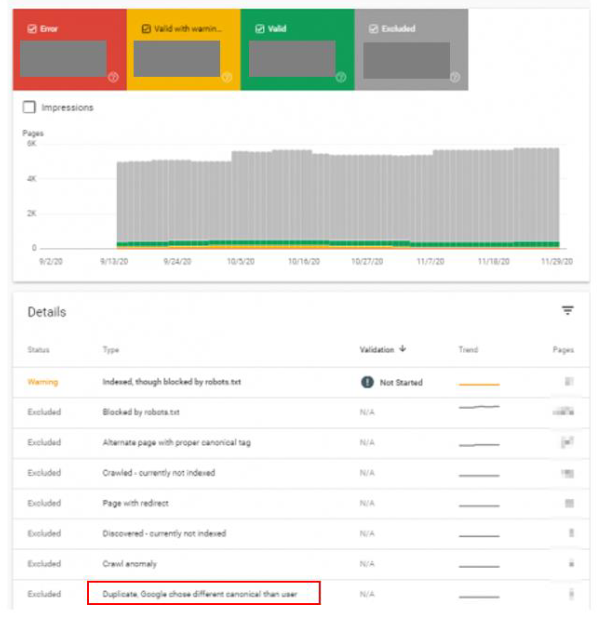Click the Validation column sort arrow
Image resolution: width=609 pixels, height=633 pixels.
pos(403,350)
